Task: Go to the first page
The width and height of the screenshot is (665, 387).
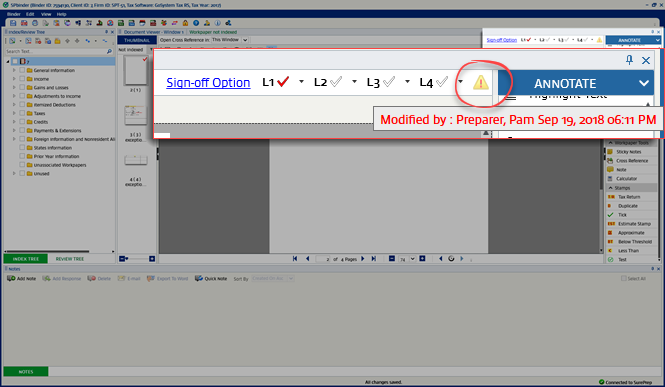Action: click(295, 259)
